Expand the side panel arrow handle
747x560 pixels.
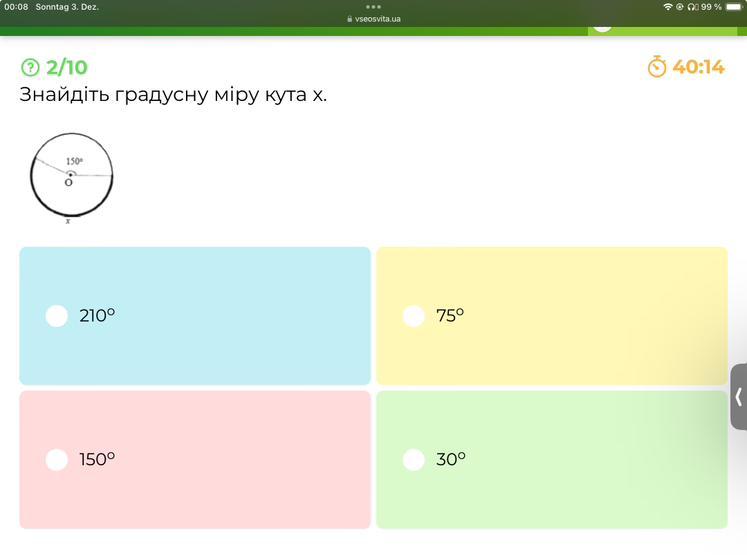click(739, 397)
